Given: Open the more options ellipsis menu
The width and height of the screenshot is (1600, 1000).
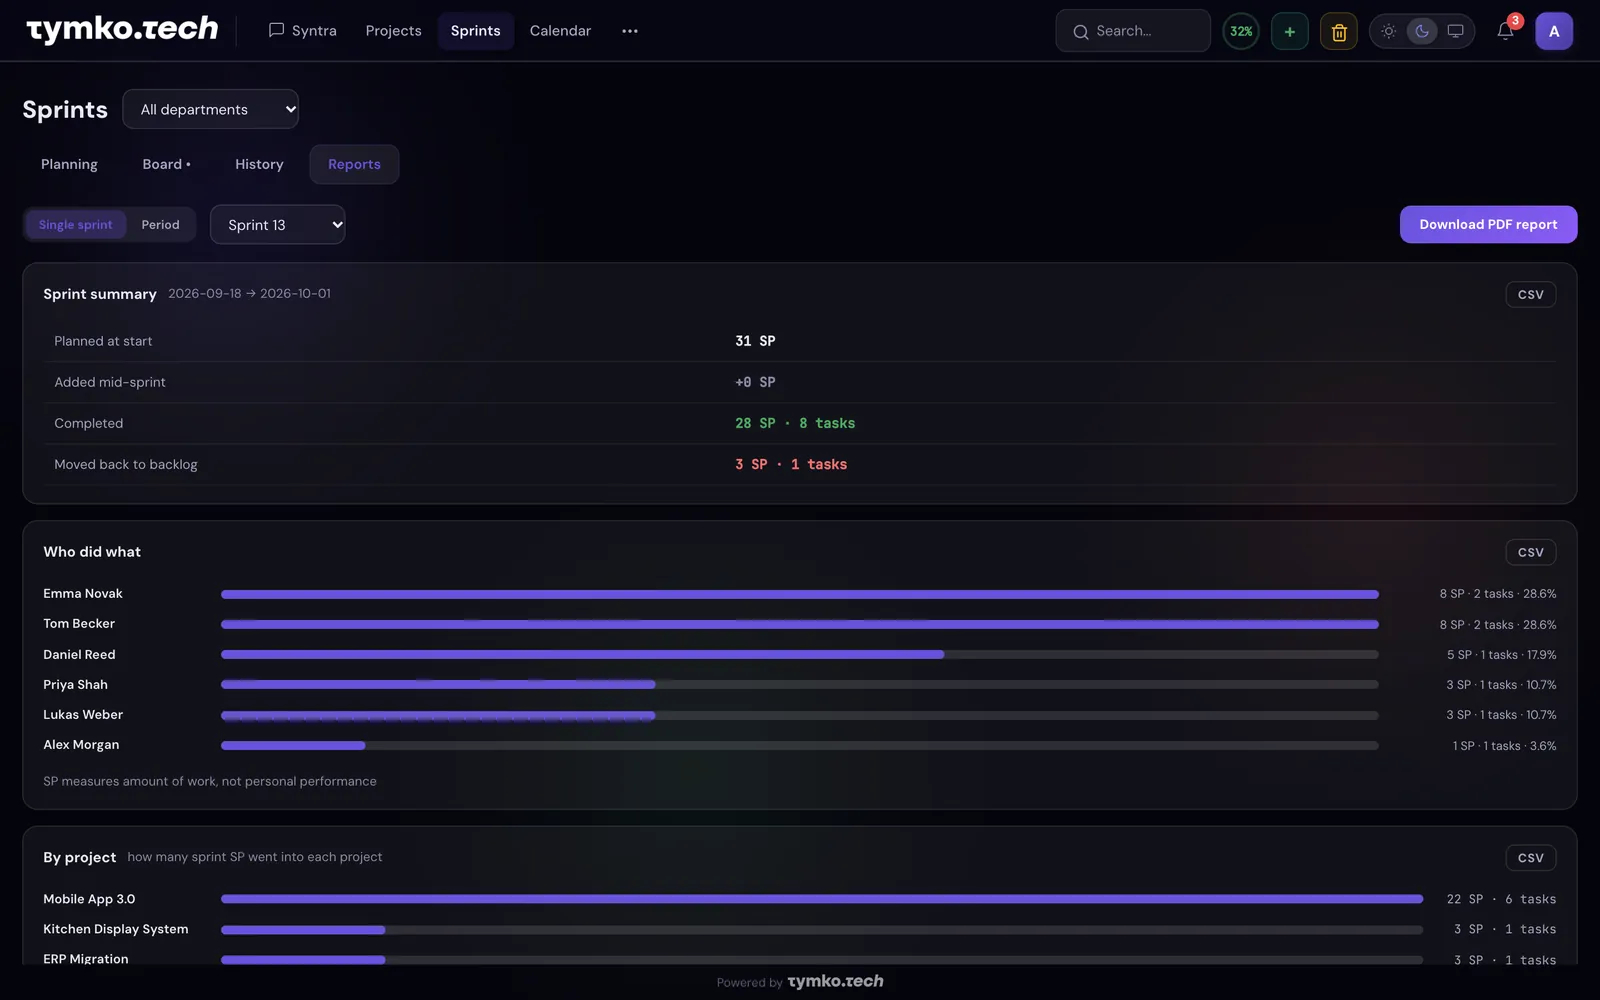Looking at the screenshot, I should point(630,31).
